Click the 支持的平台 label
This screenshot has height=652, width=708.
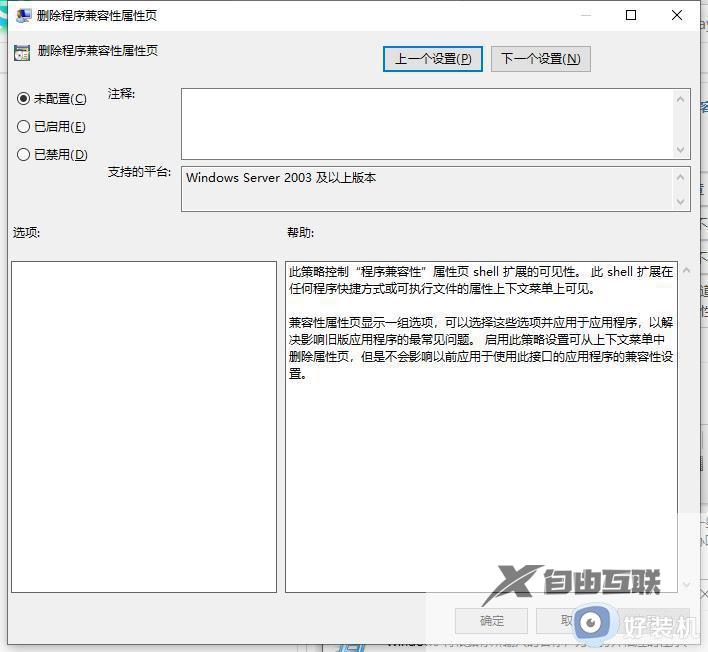139,172
